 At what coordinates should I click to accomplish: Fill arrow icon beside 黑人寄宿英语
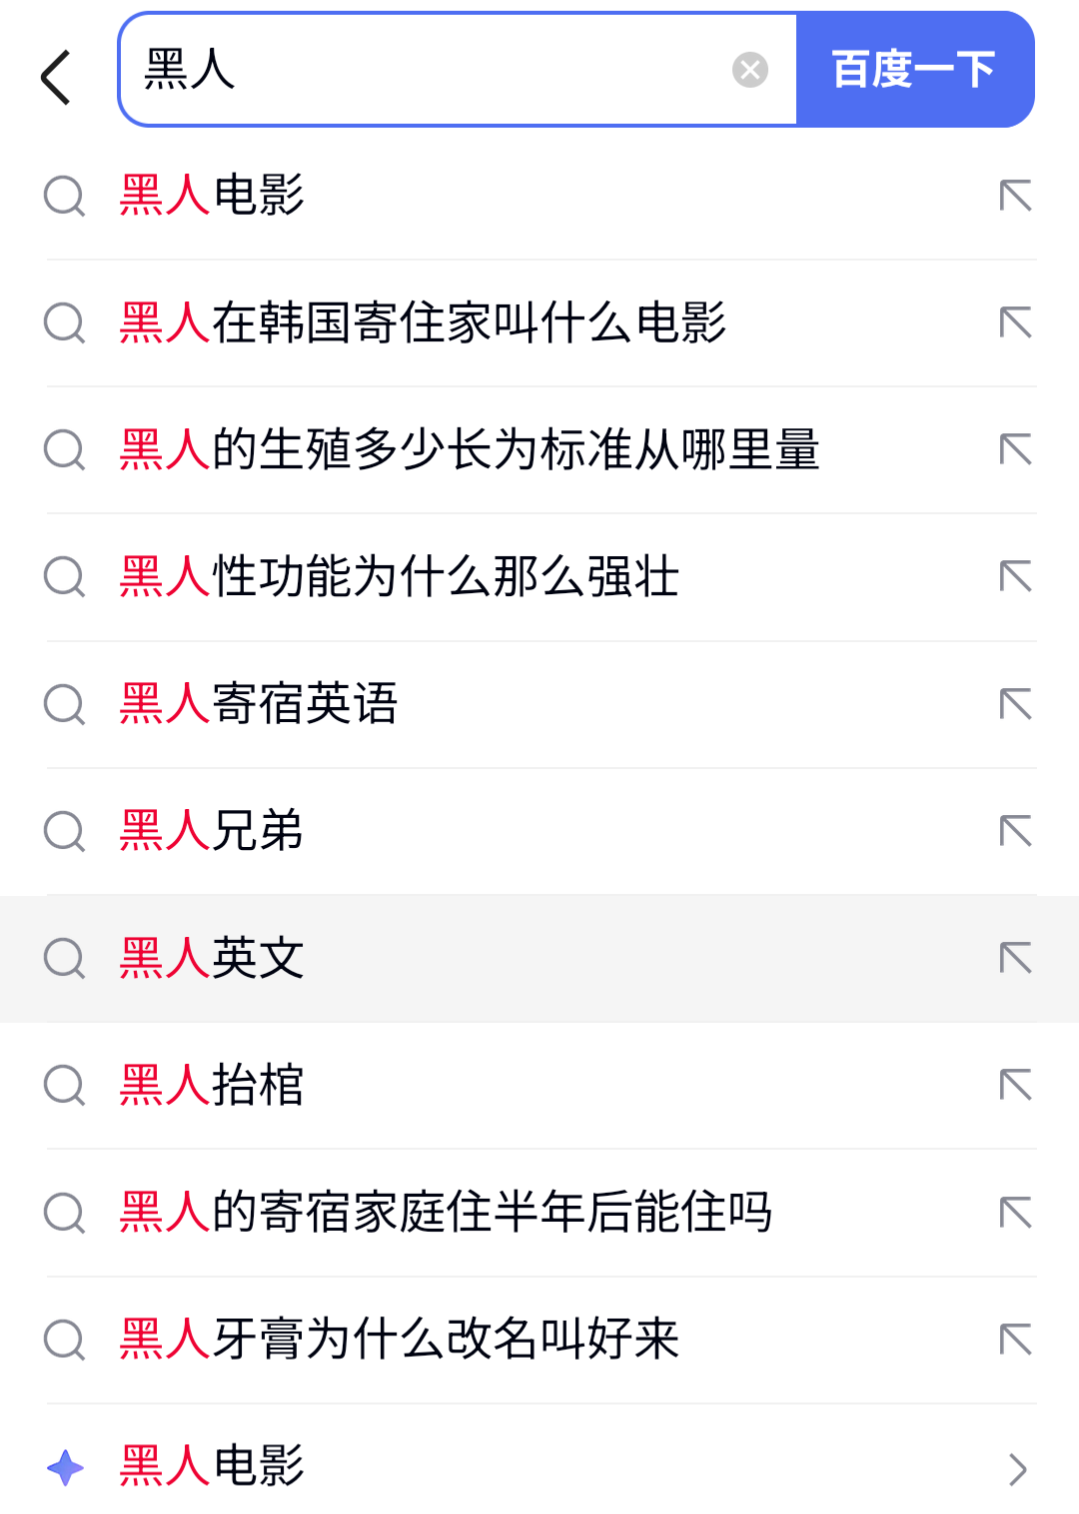(1015, 704)
